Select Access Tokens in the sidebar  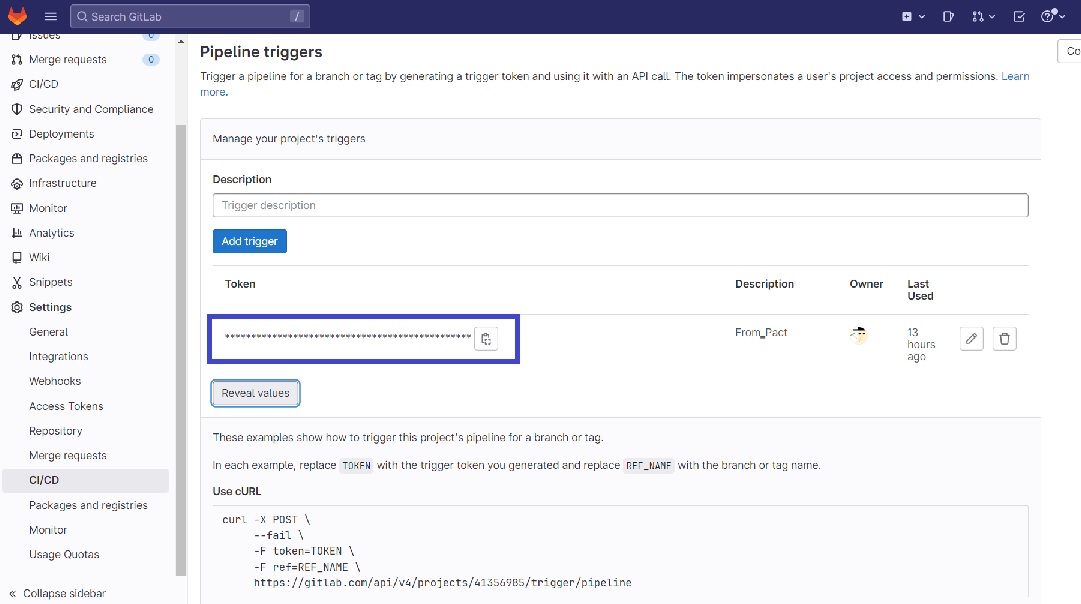pyautogui.click(x=66, y=406)
